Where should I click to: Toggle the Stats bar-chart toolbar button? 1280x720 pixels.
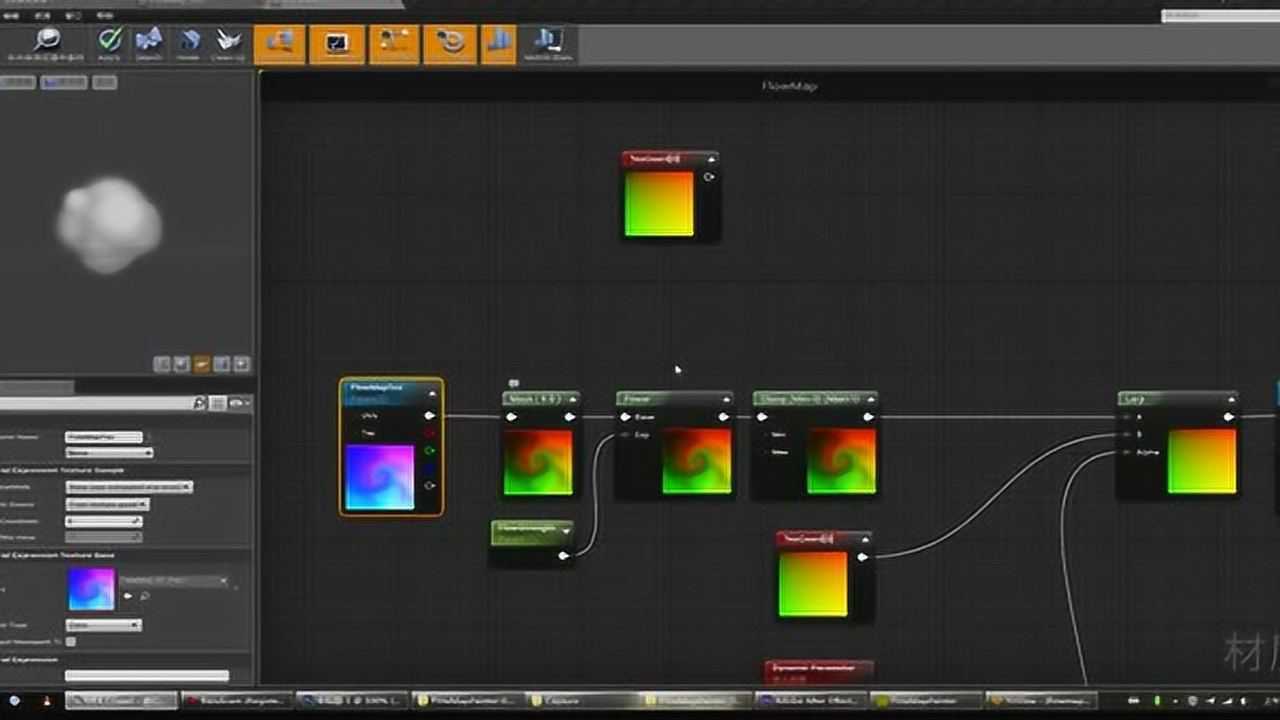click(498, 44)
